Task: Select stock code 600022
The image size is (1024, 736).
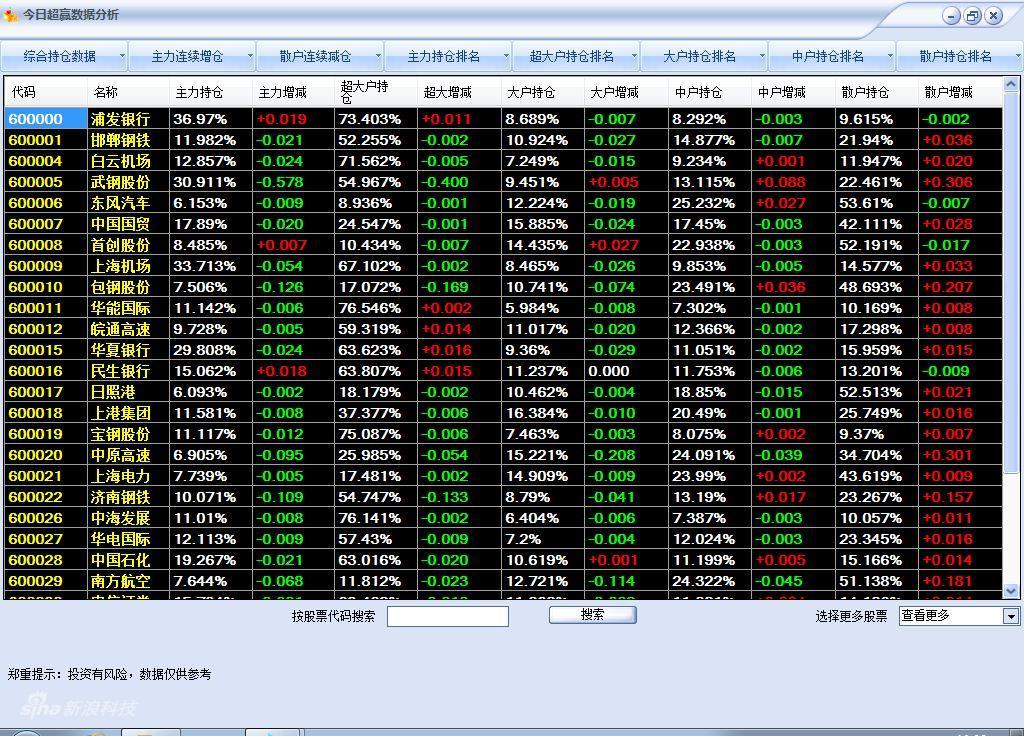Action: pos(35,497)
